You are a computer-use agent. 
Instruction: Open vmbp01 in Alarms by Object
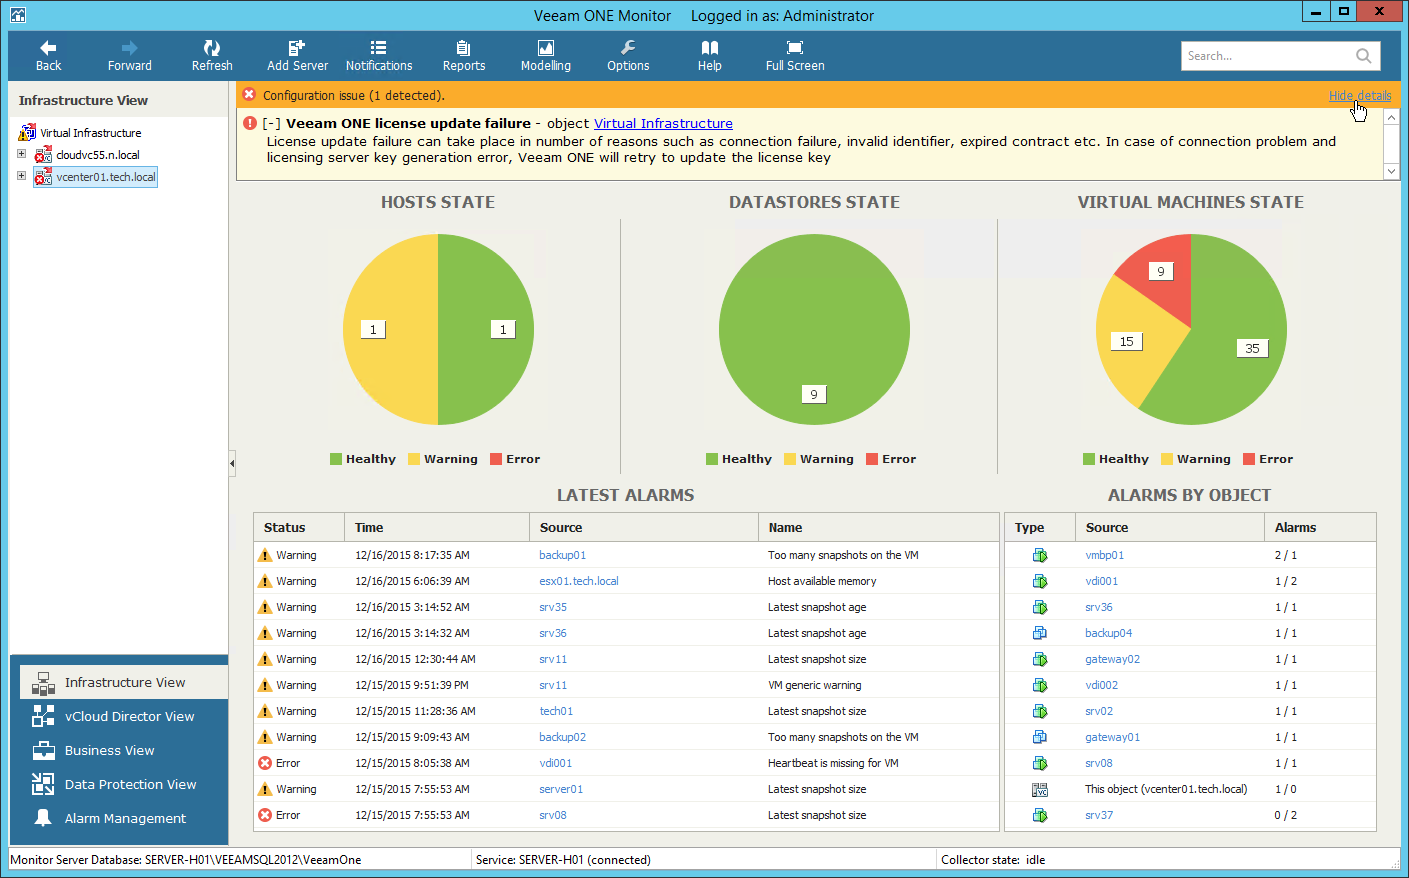[x=1105, y=555]
